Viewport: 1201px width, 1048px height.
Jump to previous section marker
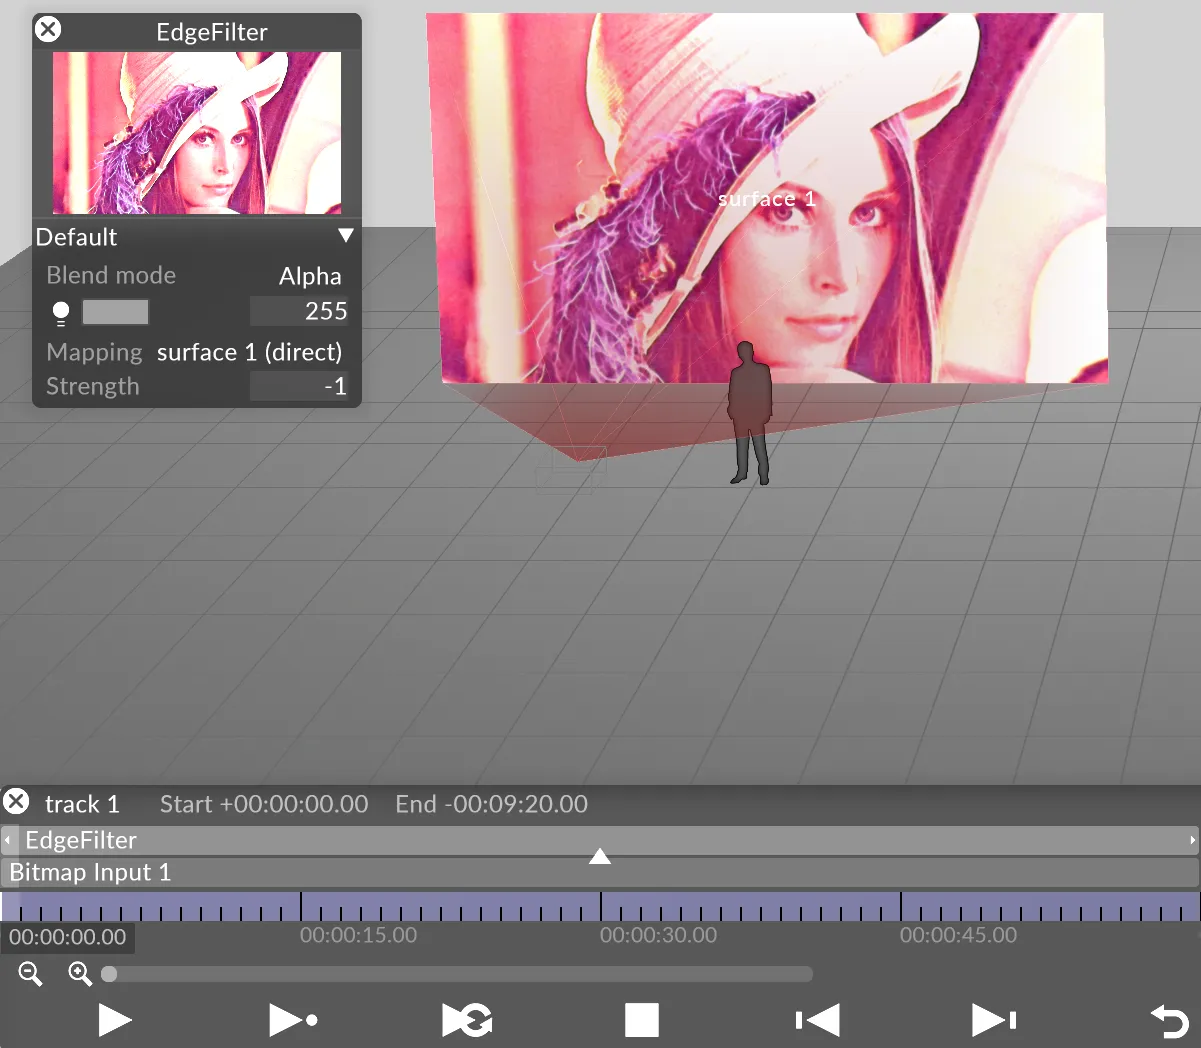(x=817, y=1020)
